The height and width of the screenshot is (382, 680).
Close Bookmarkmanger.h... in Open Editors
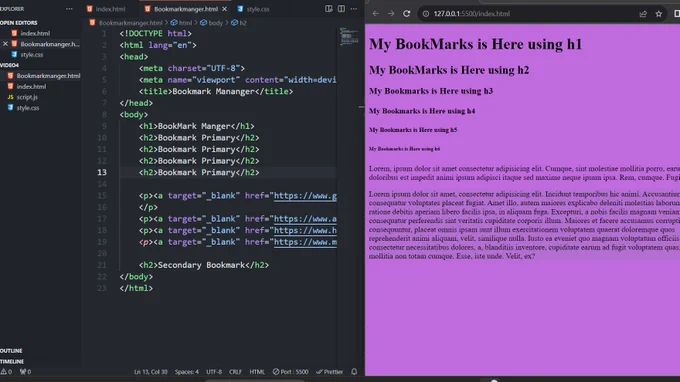click(x=5, y=44)
